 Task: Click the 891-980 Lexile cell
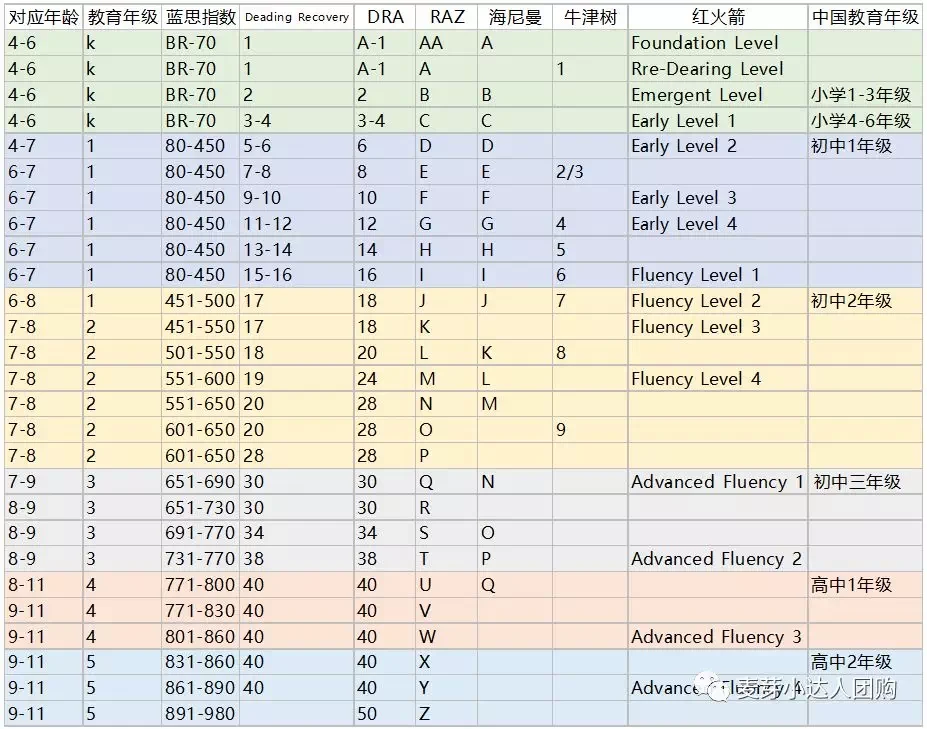pyautogui.click(x=200, y=714)
